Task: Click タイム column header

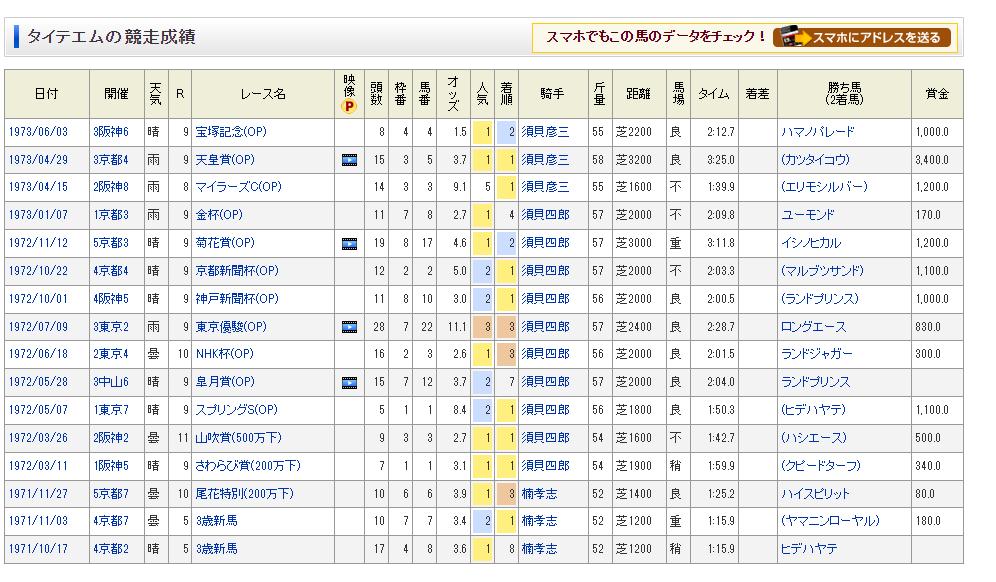Action: click(714, 94)
